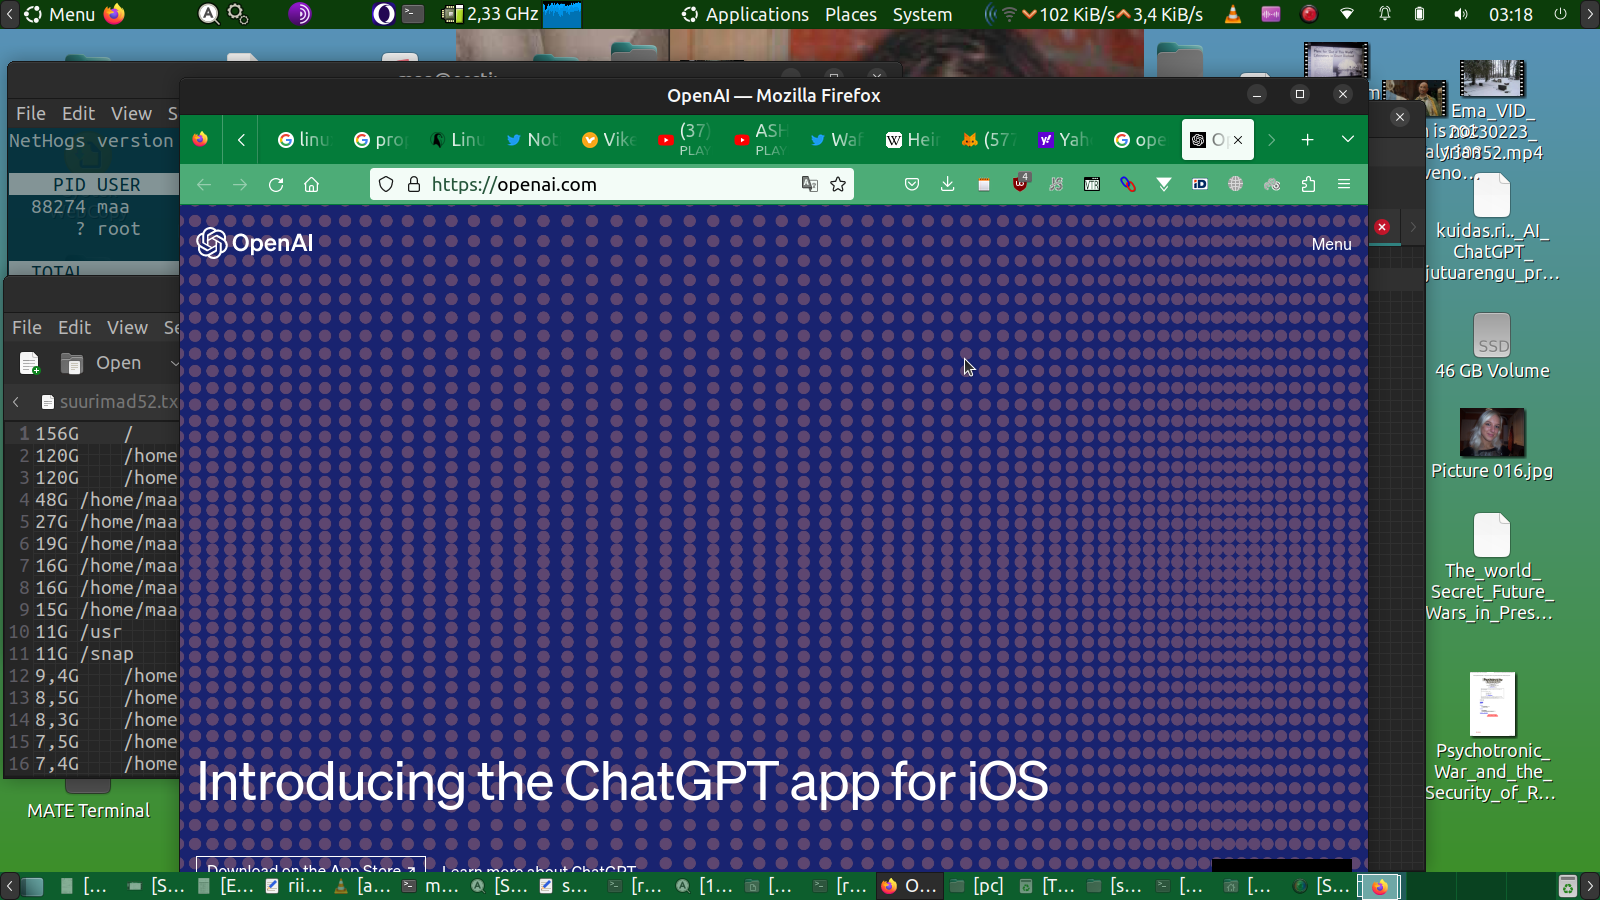The width and height of the screenshot is (1600, 900).
Task: Select the suurimad52.txt document tab
Action: [x=110, y=402]
